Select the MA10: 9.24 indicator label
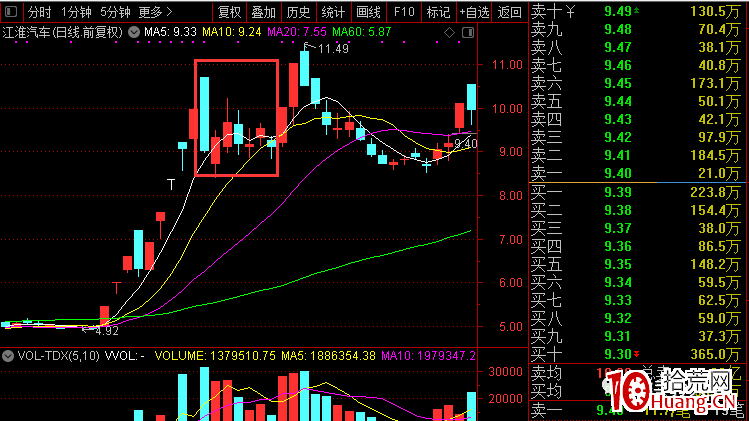The width and height of the screenshot is (749, 421). coord(232,32)
